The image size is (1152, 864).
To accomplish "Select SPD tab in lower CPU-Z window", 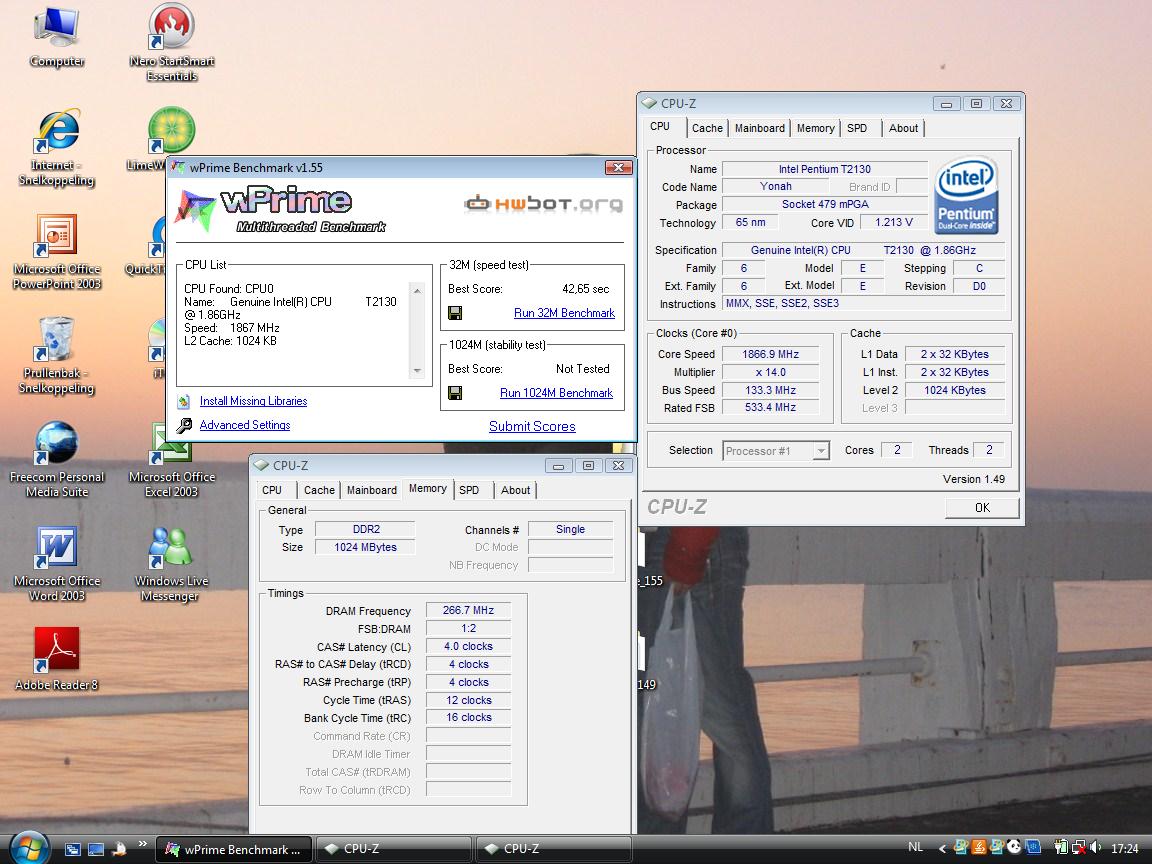I will 469,490.
